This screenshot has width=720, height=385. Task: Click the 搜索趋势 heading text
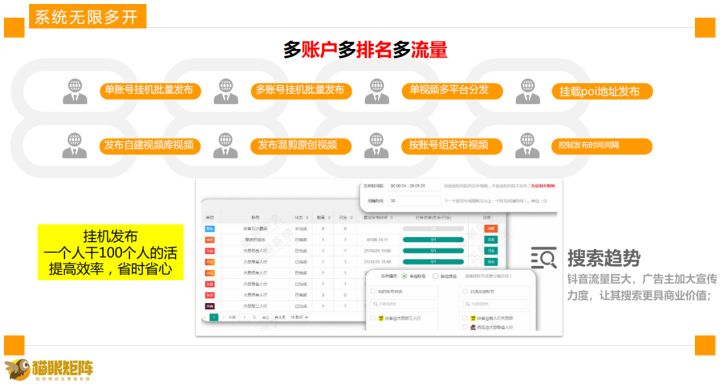pos(604,258)
